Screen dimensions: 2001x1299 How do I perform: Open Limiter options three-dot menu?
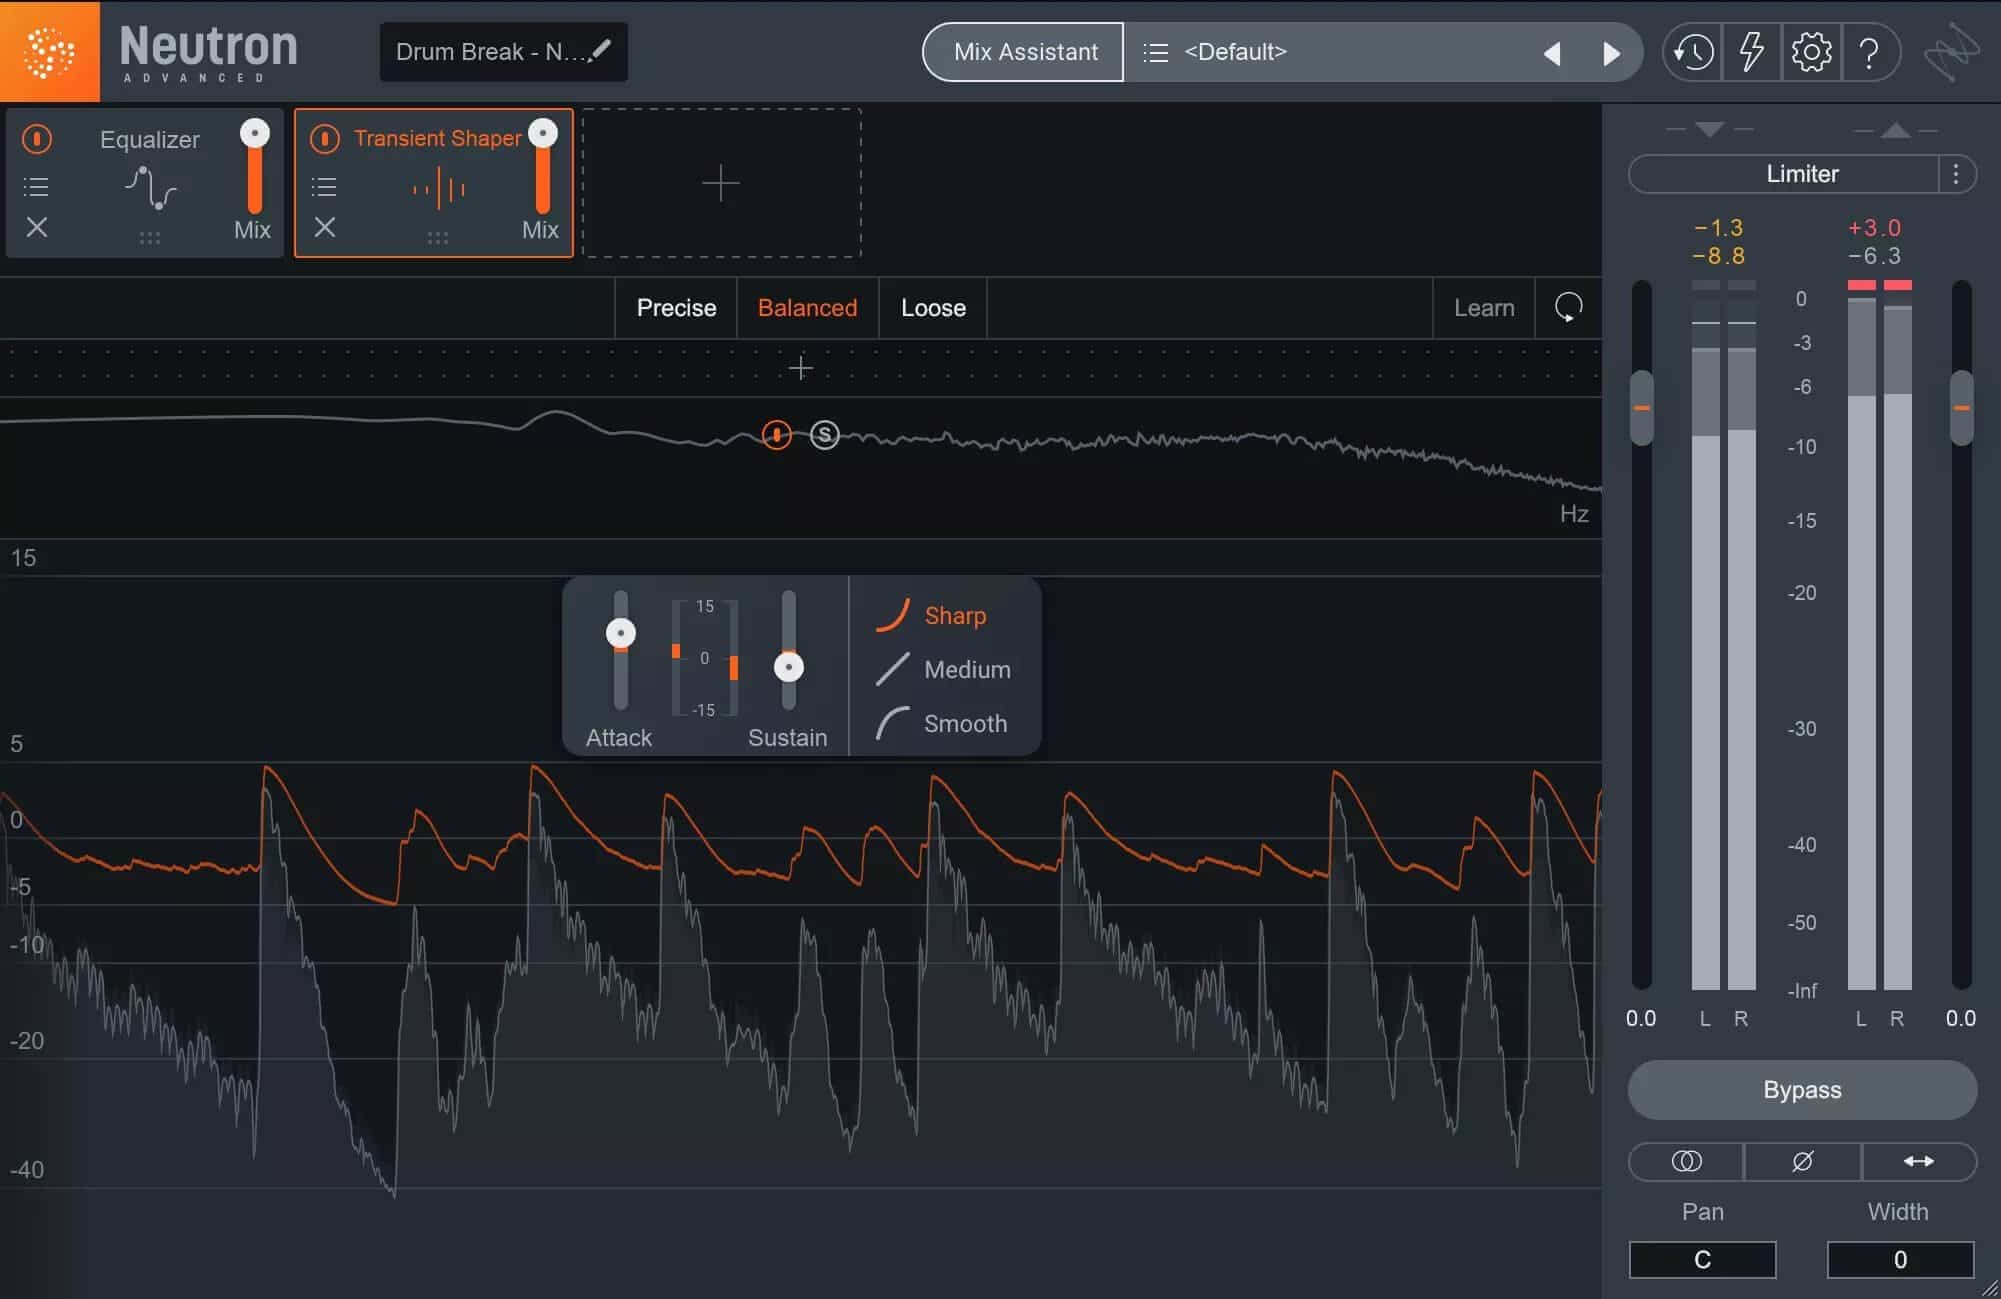click(x=1956, y=174)
